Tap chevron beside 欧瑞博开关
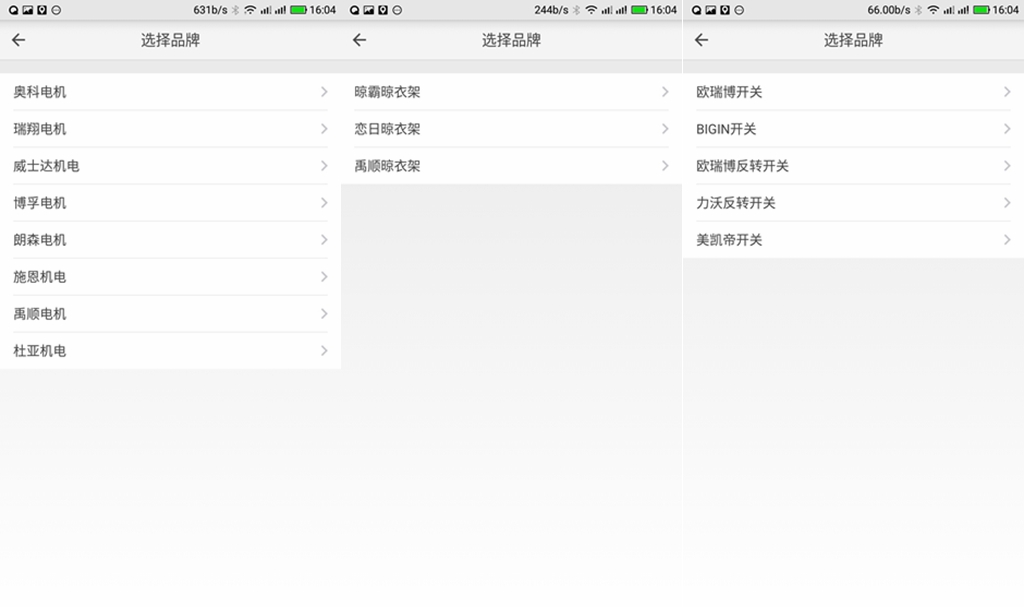 coord(1007,91)
